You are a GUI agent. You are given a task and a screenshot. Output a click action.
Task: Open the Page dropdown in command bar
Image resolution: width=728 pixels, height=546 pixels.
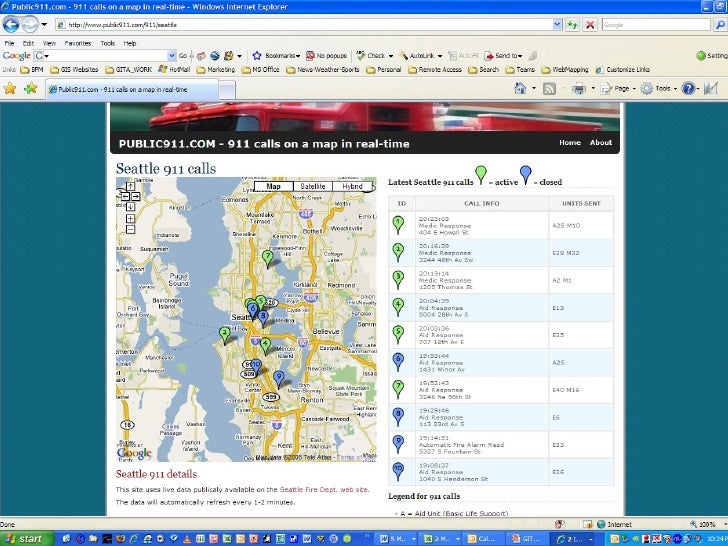click(x=624, y=89)
